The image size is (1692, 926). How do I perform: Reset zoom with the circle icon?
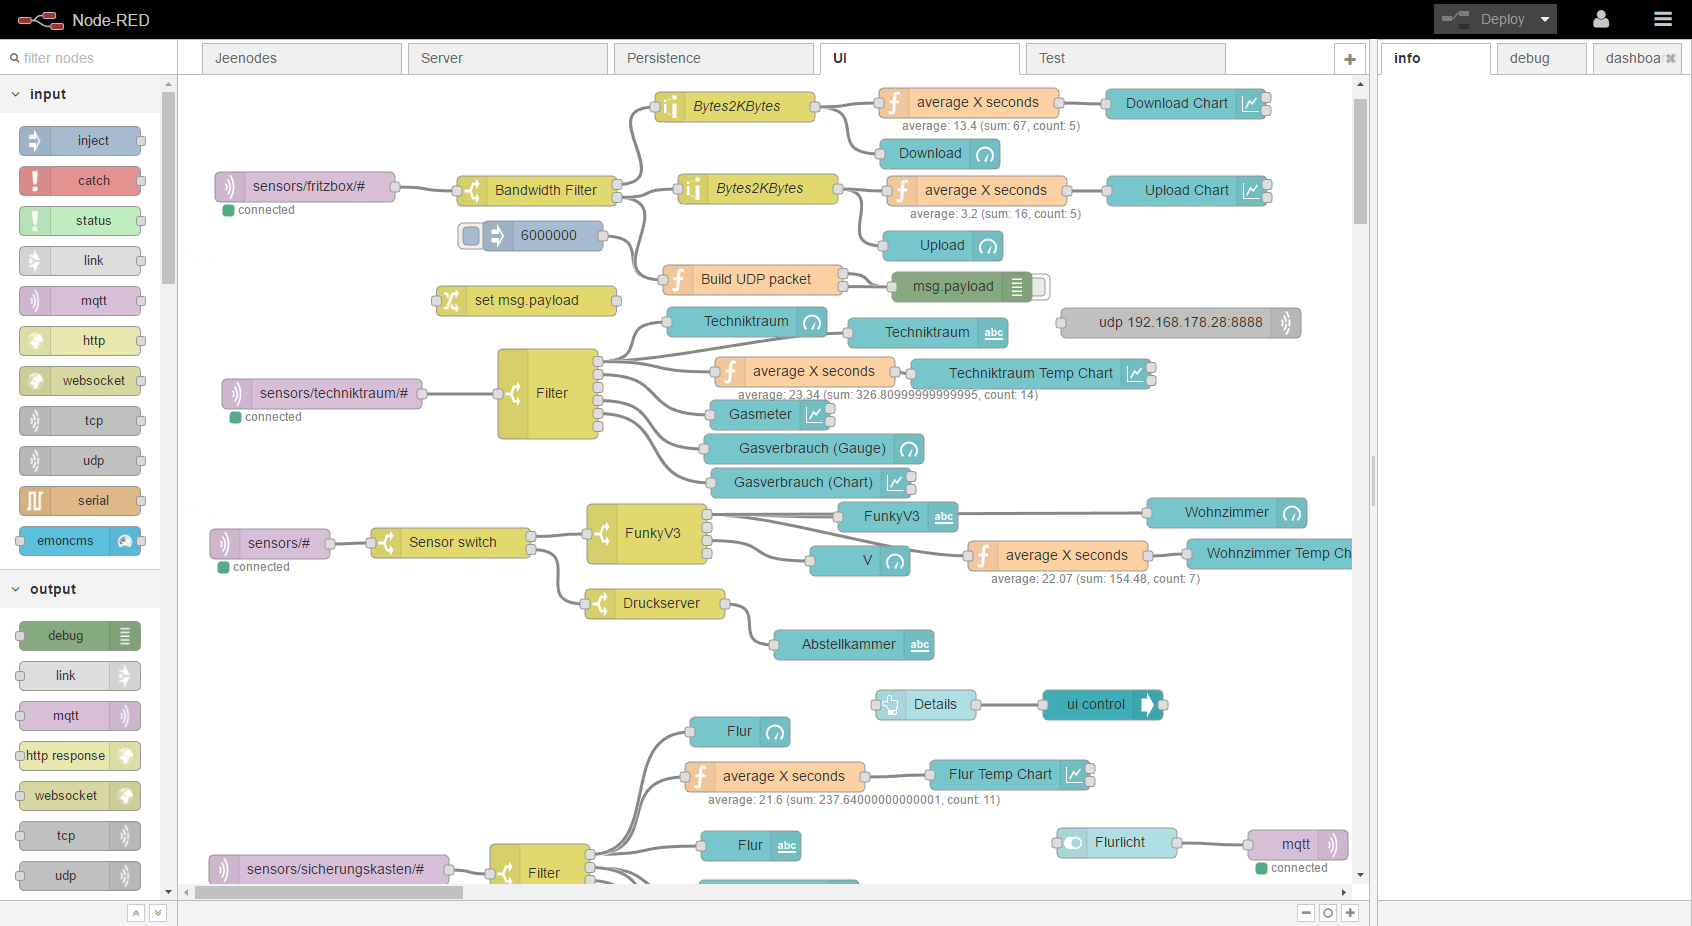(1328, 913)
